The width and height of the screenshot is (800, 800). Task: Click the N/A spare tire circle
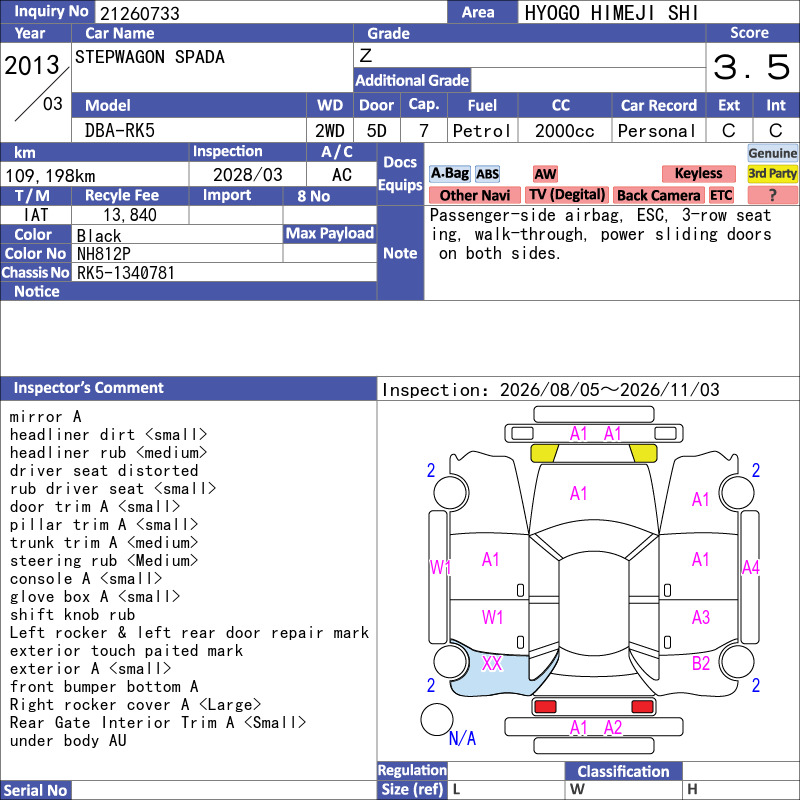437,719
